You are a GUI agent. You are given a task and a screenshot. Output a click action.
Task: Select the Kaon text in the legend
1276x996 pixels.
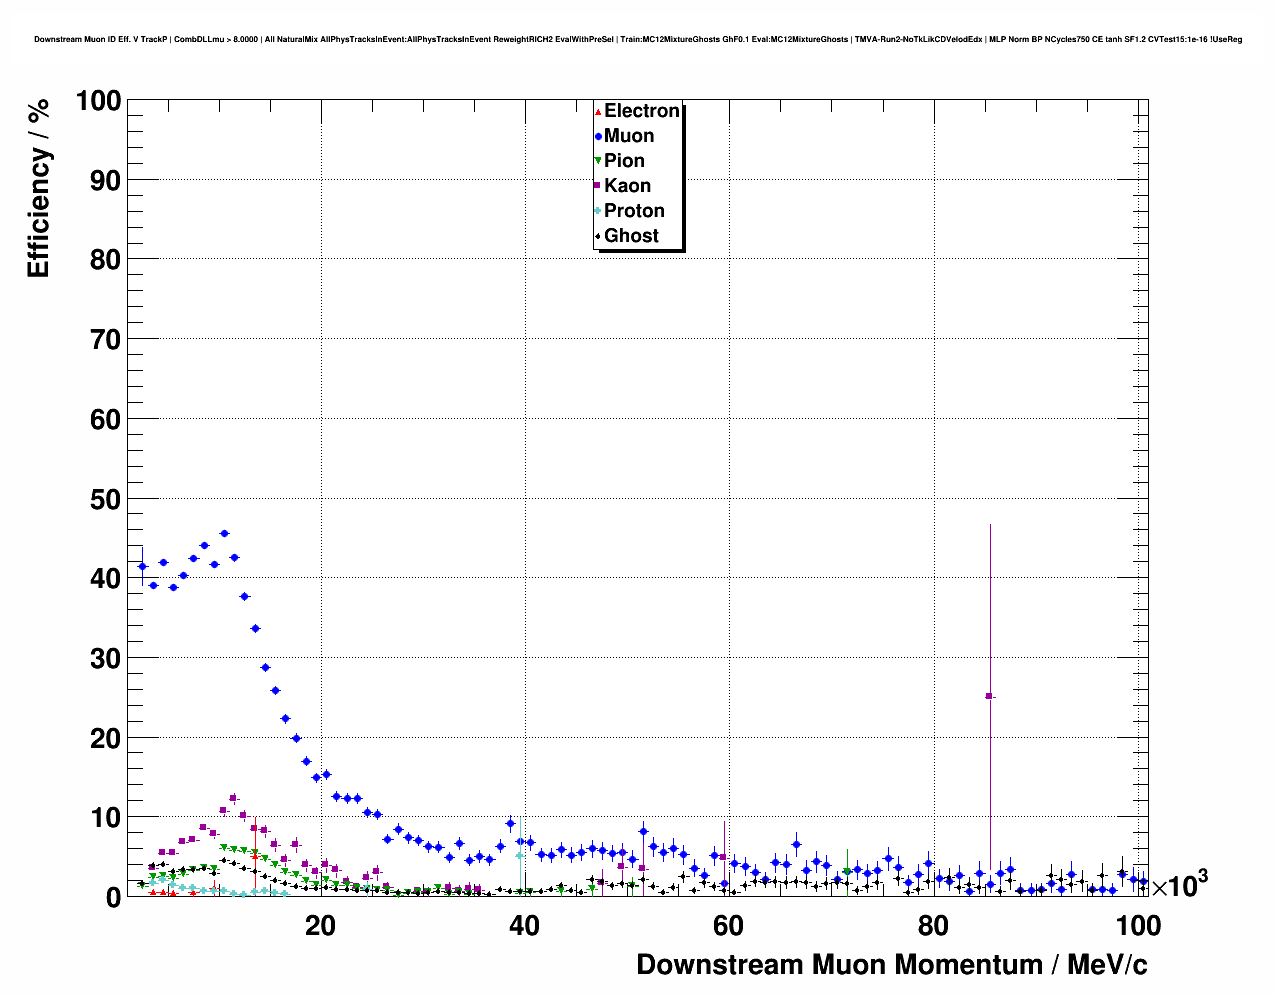point(627,186)
